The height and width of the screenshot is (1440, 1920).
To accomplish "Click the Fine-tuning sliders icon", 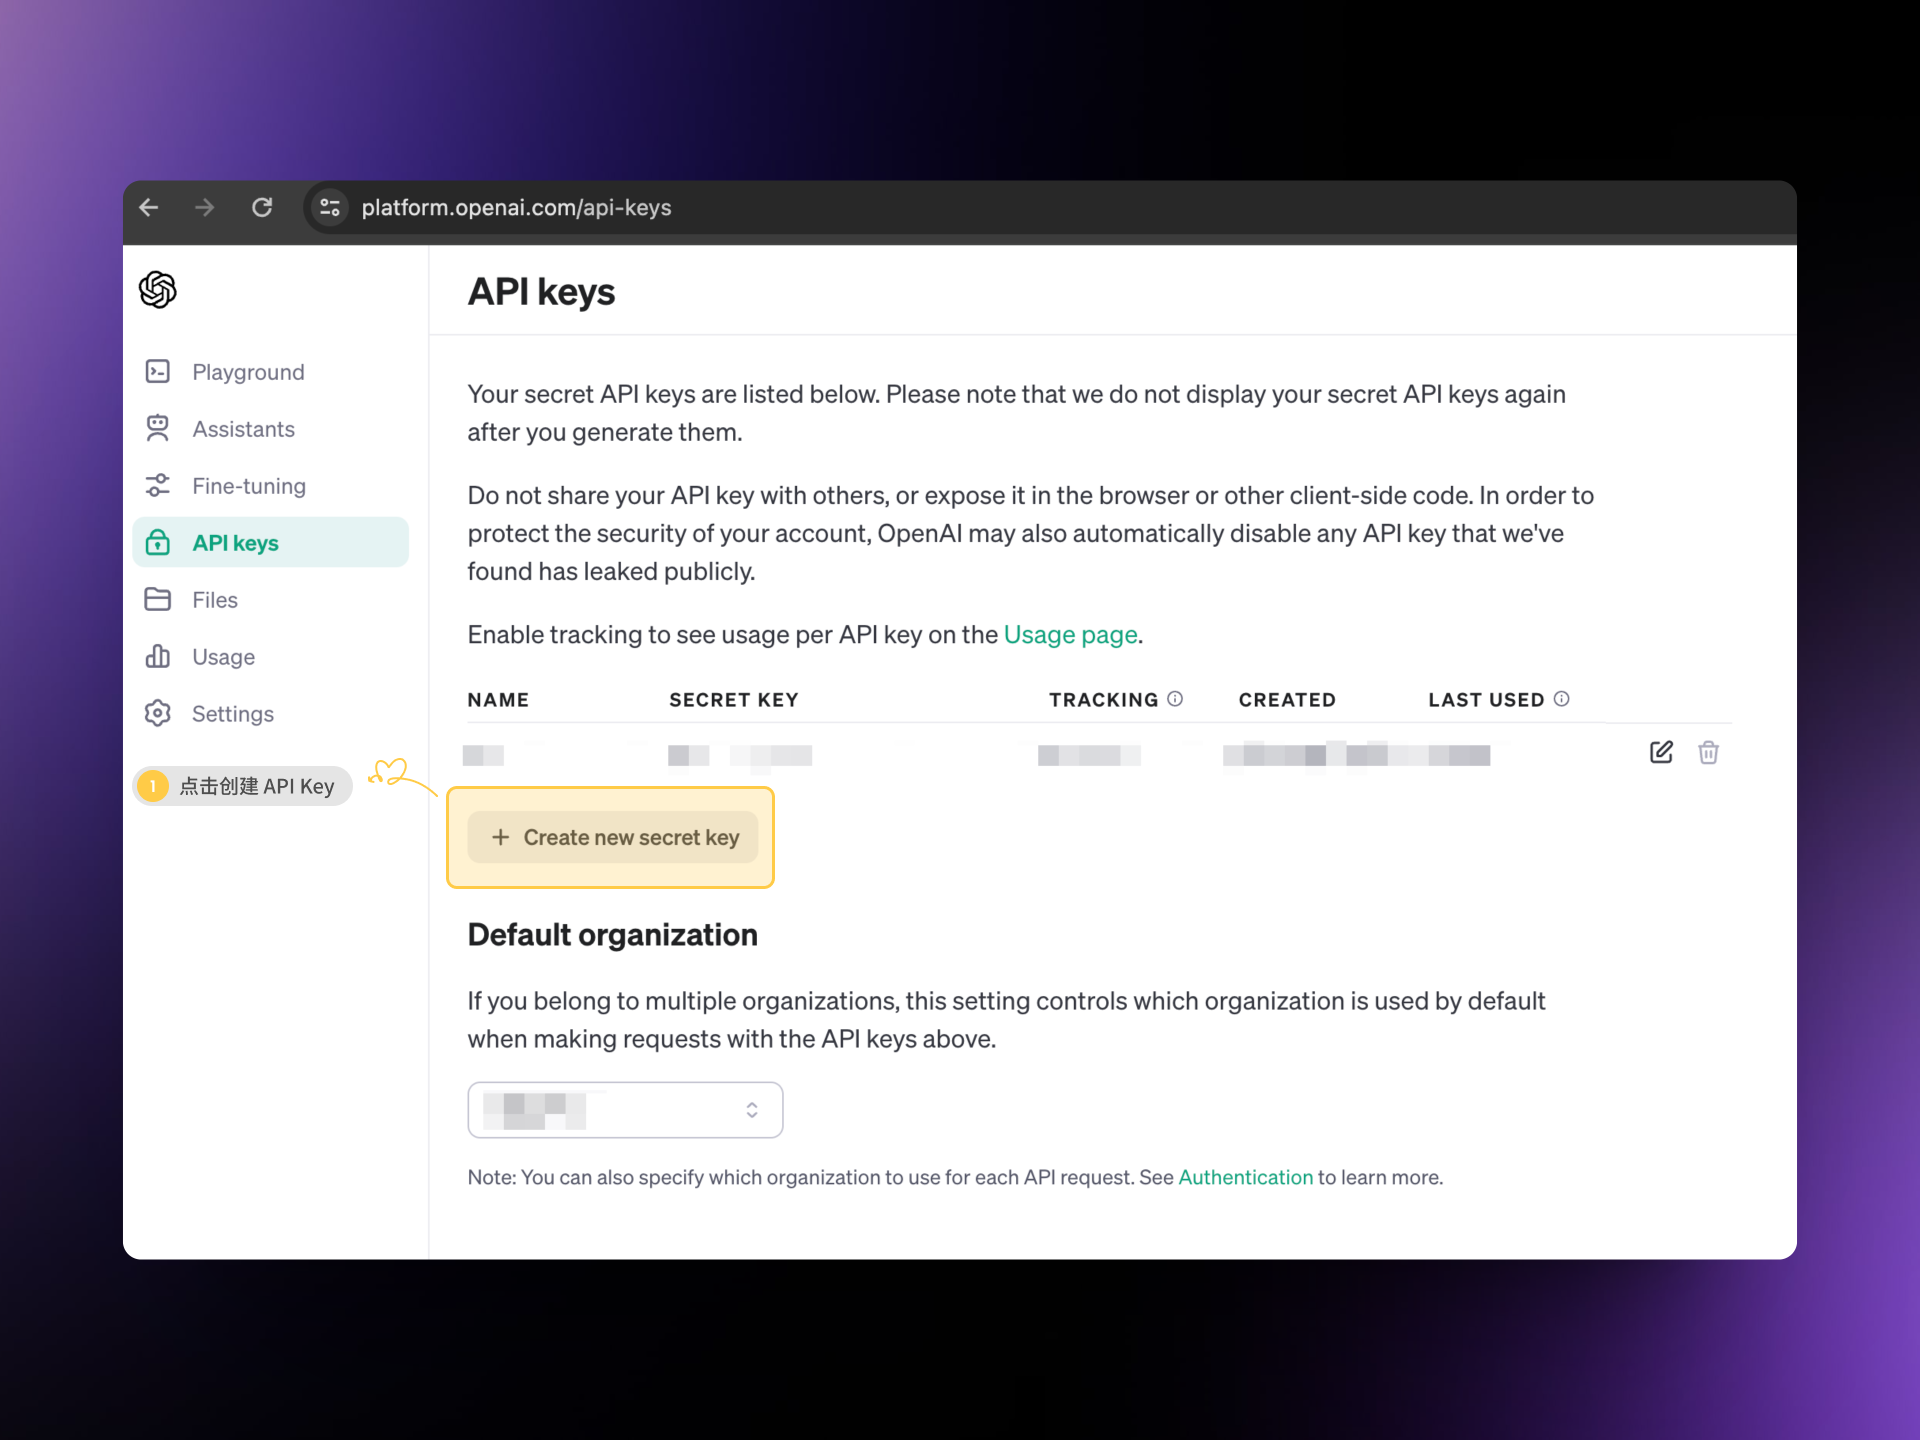I will click(158, 486).
